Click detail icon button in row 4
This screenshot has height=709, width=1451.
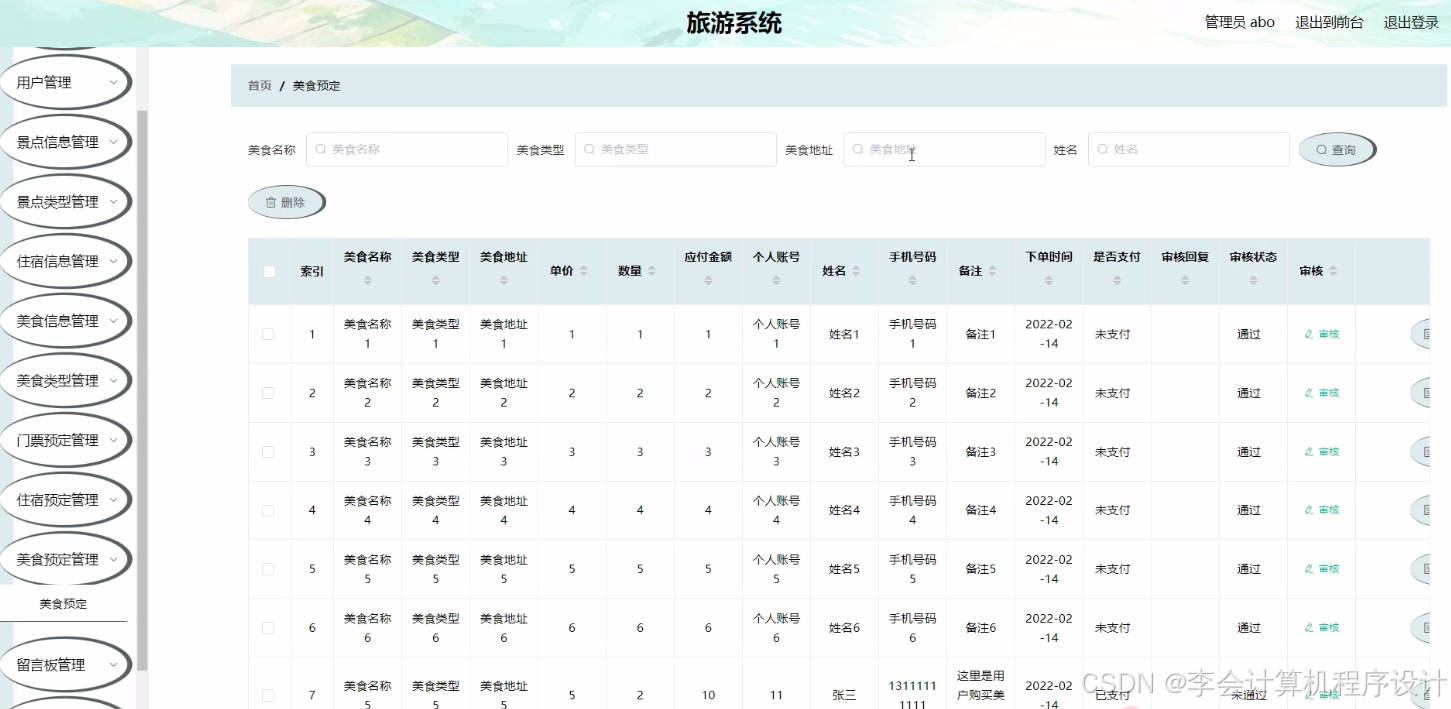tap(1422, 510)
